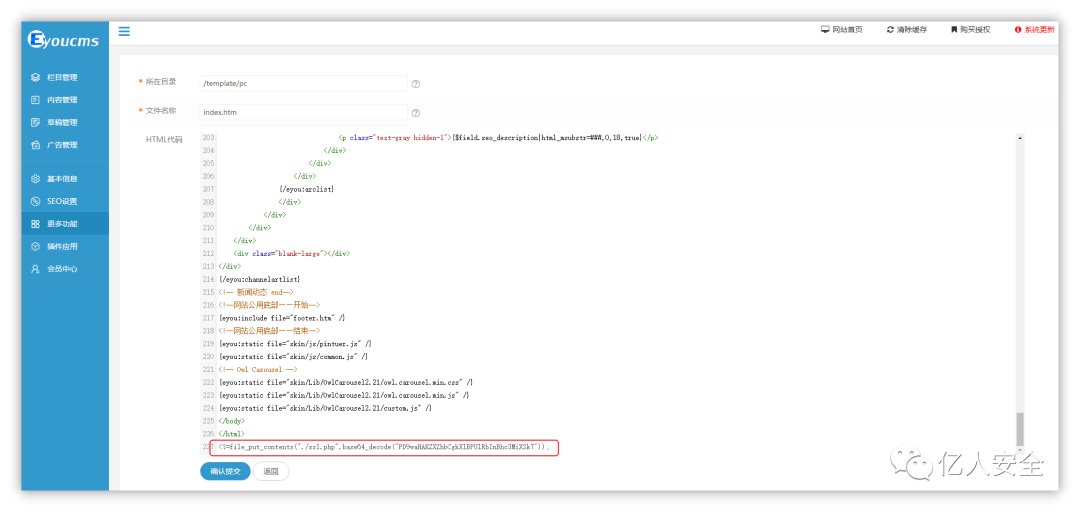Image resolution: width=1080 pixels, height=512 pixels.
Task: Click code line 222 owl.carousel.min.css
Action: 346,382
